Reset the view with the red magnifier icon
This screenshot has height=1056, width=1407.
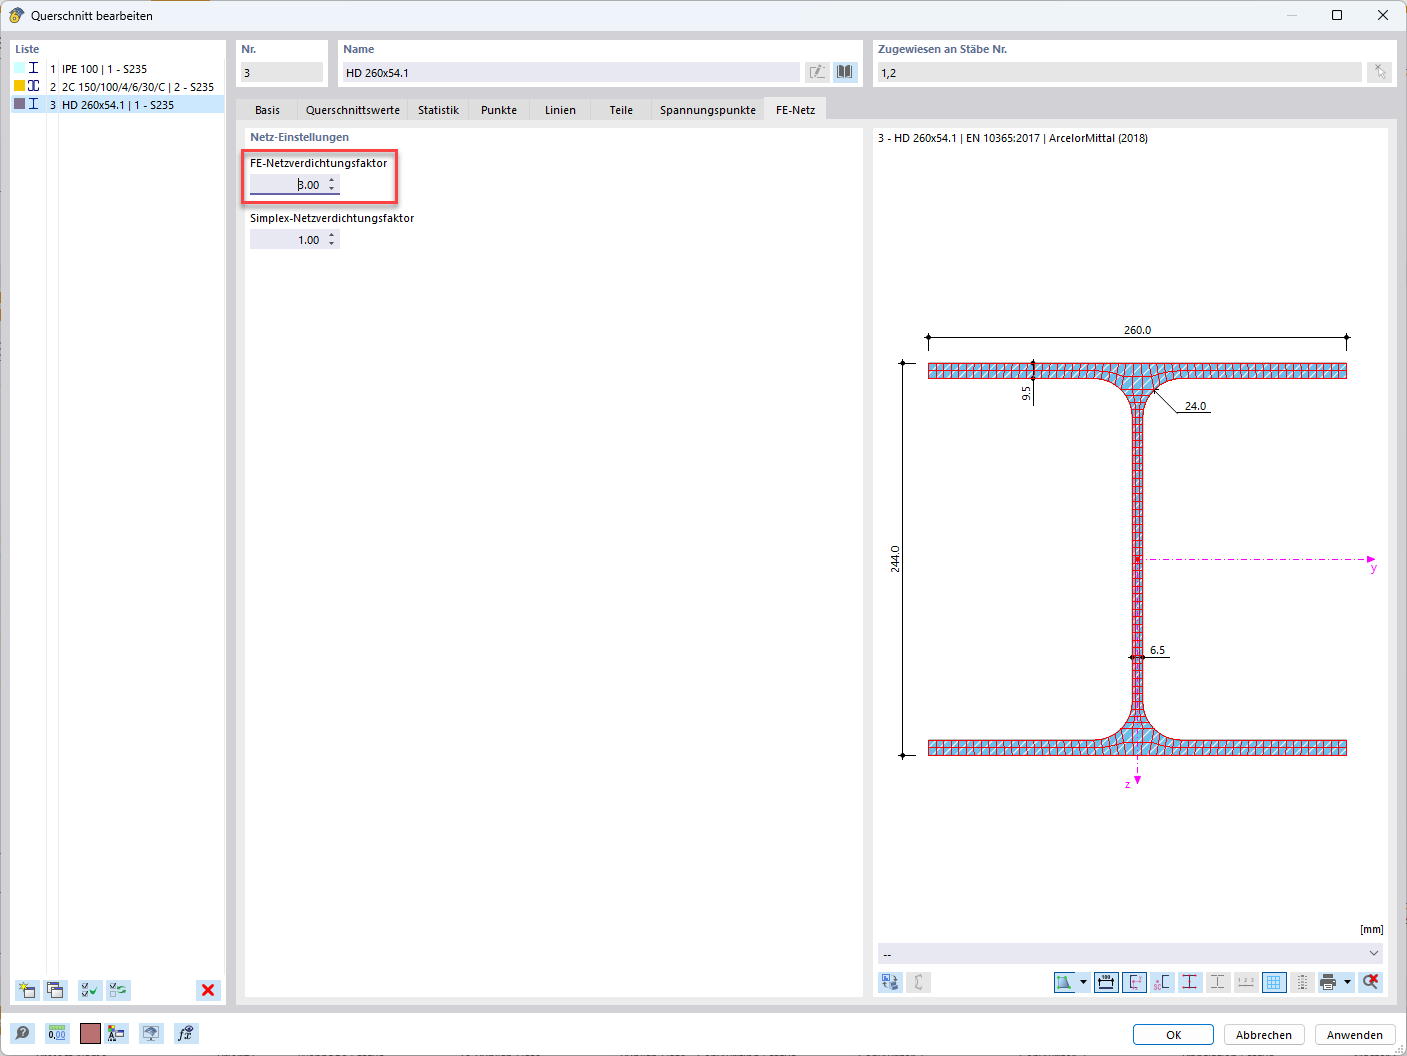pyautogui.click(x=1371, y=982)
